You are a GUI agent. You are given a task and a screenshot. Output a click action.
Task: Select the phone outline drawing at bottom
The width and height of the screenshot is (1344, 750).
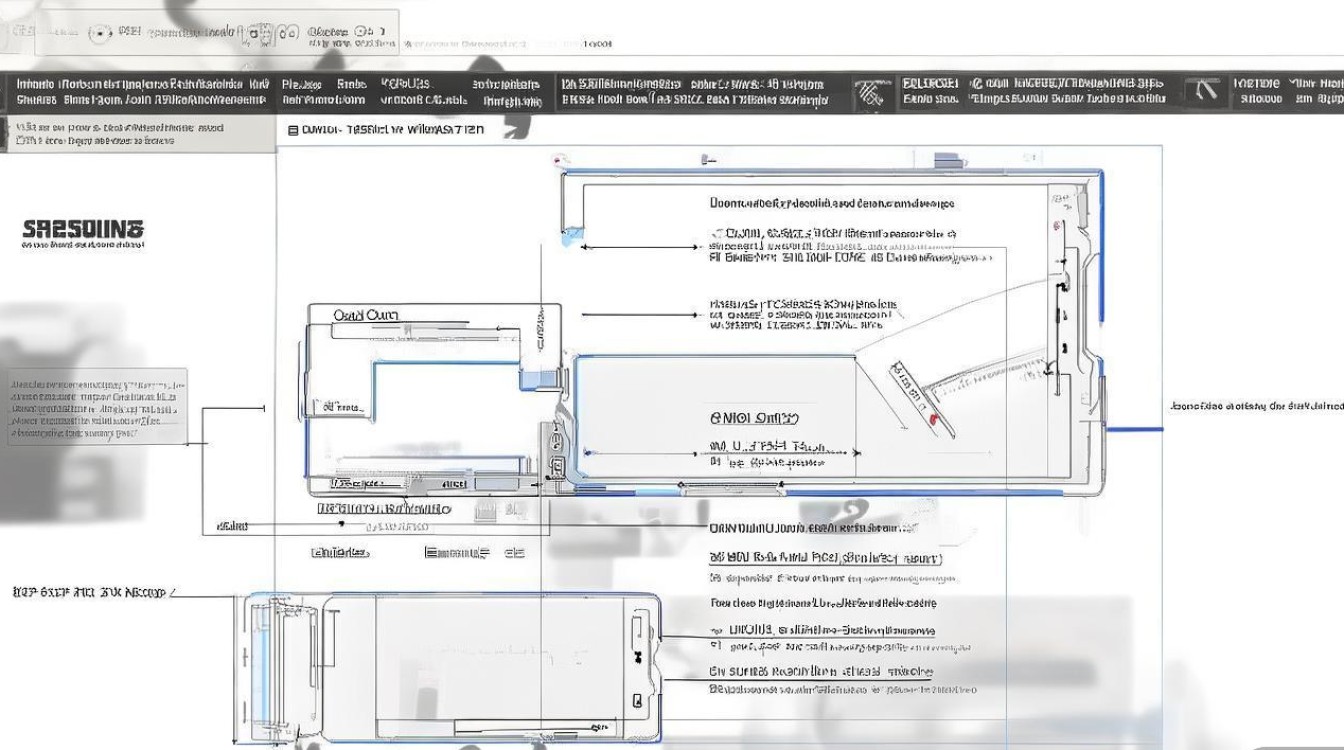click(450, 667)
